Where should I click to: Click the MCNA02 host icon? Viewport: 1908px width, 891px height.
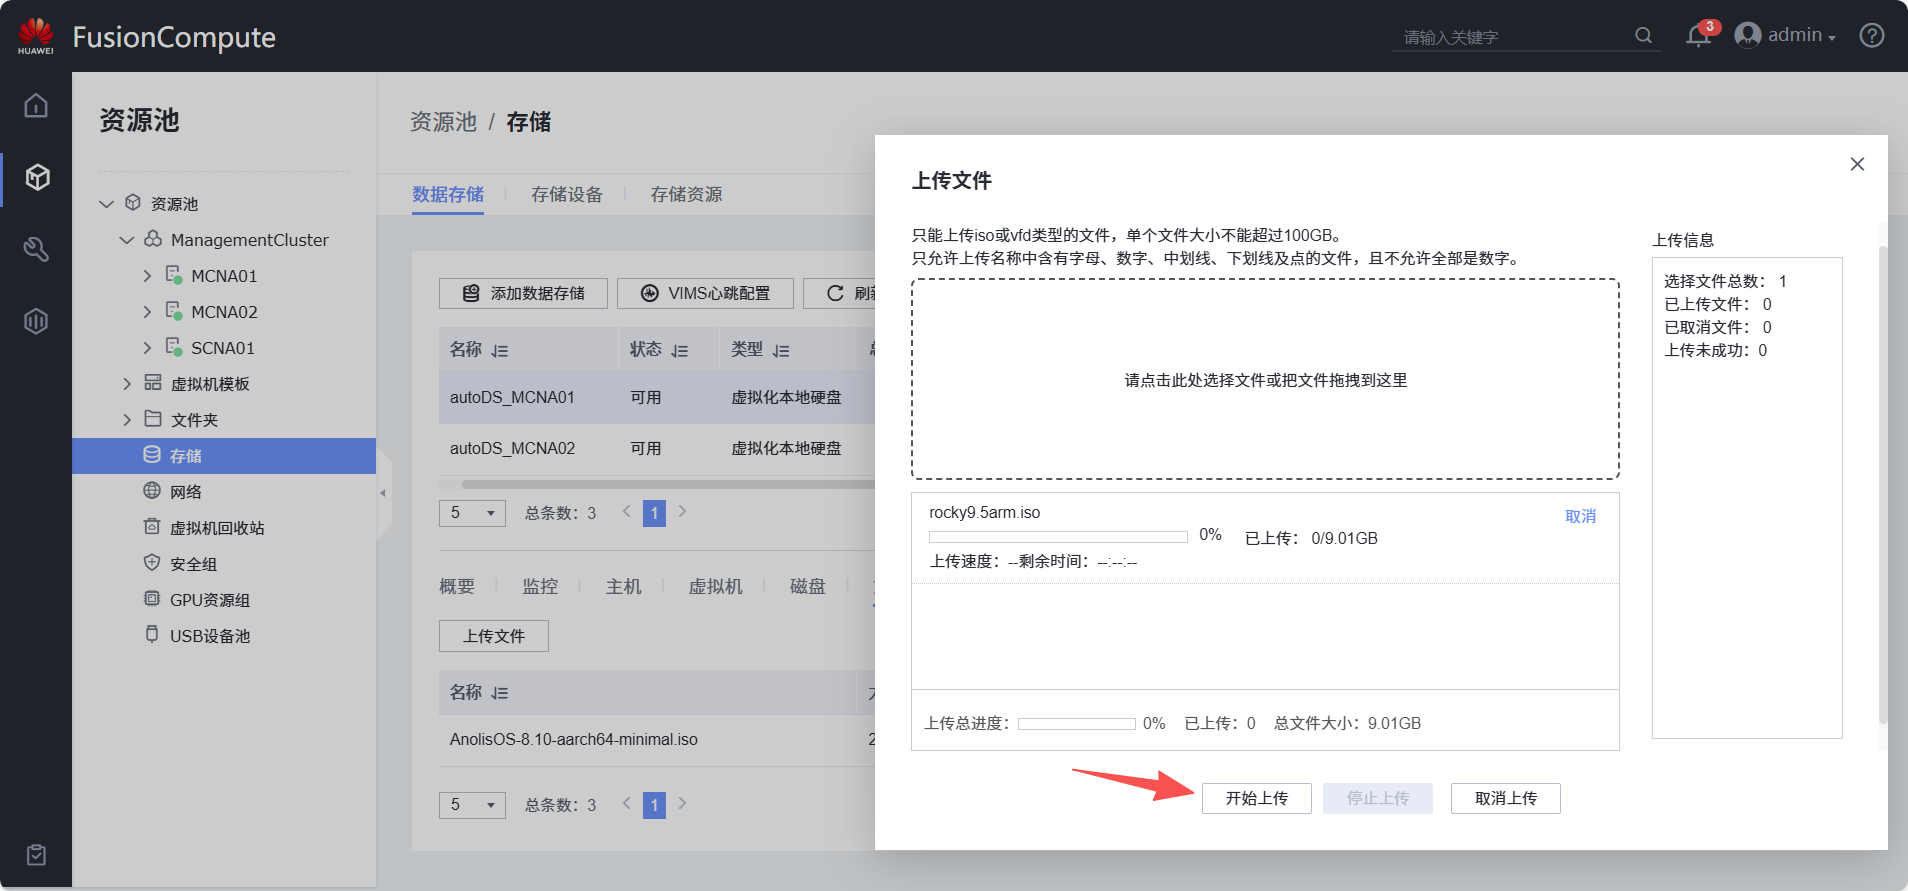(174, 311)
